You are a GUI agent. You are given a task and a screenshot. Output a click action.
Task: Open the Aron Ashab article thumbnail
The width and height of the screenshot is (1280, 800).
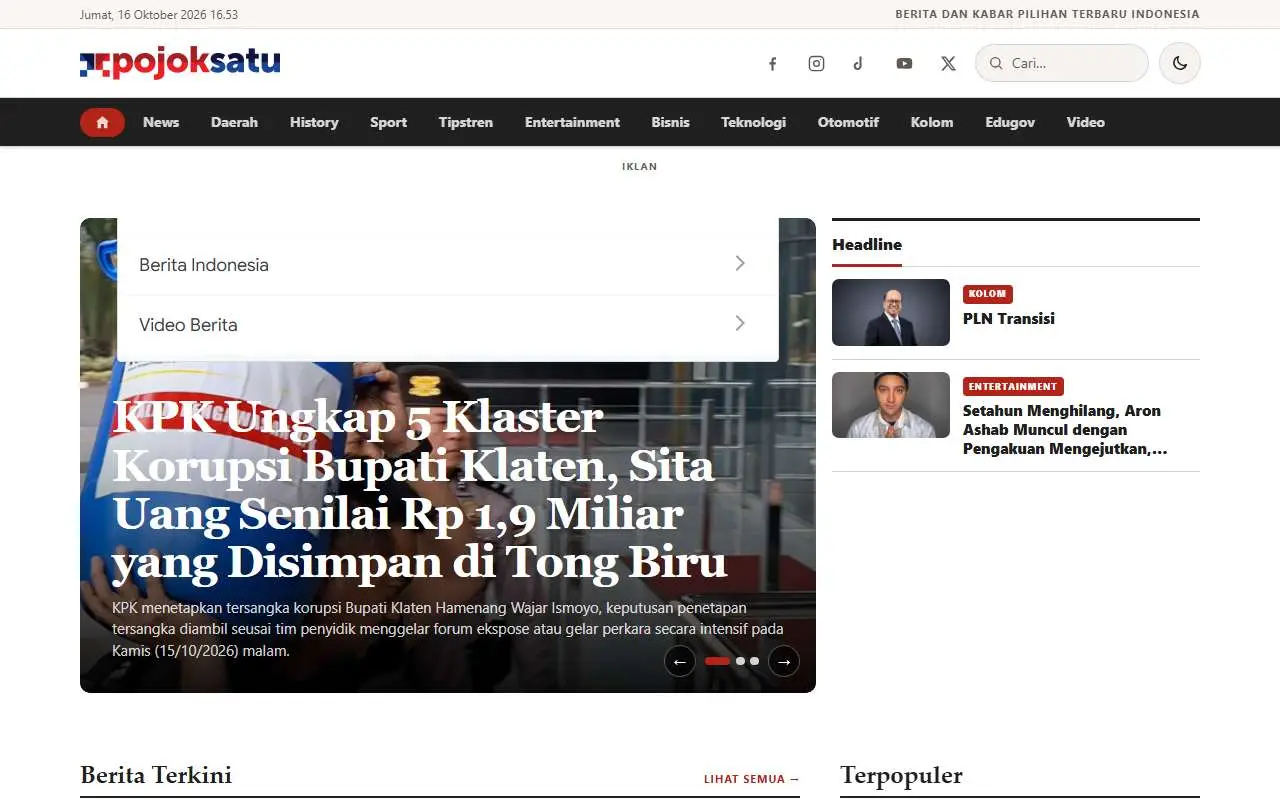[891, 405]
